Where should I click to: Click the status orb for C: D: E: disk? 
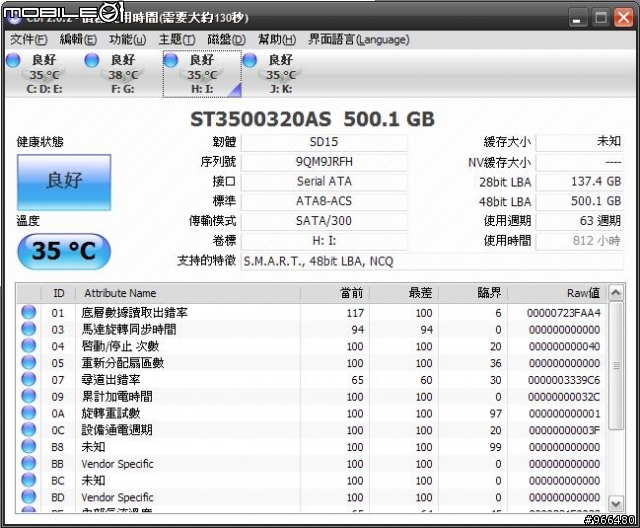pos(13,60)
